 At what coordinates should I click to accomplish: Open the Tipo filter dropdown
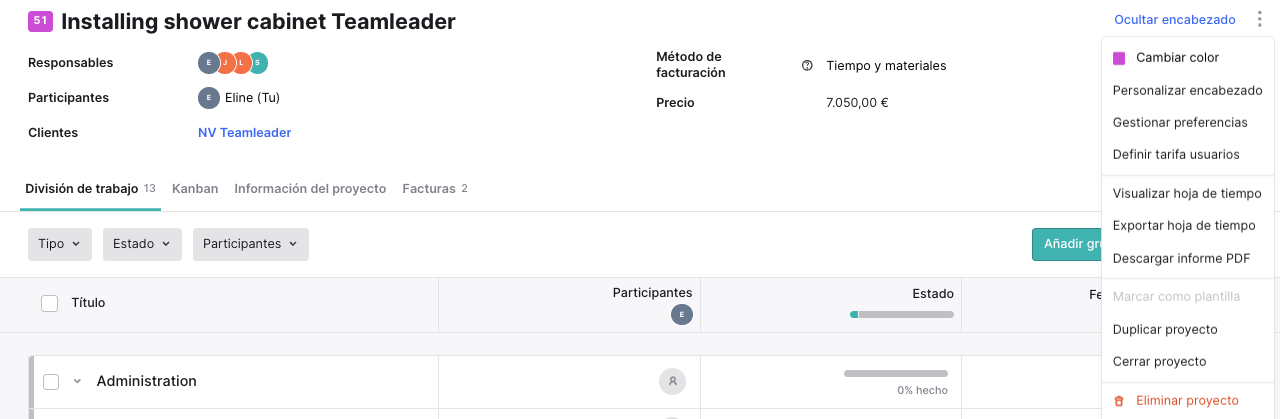60,244
